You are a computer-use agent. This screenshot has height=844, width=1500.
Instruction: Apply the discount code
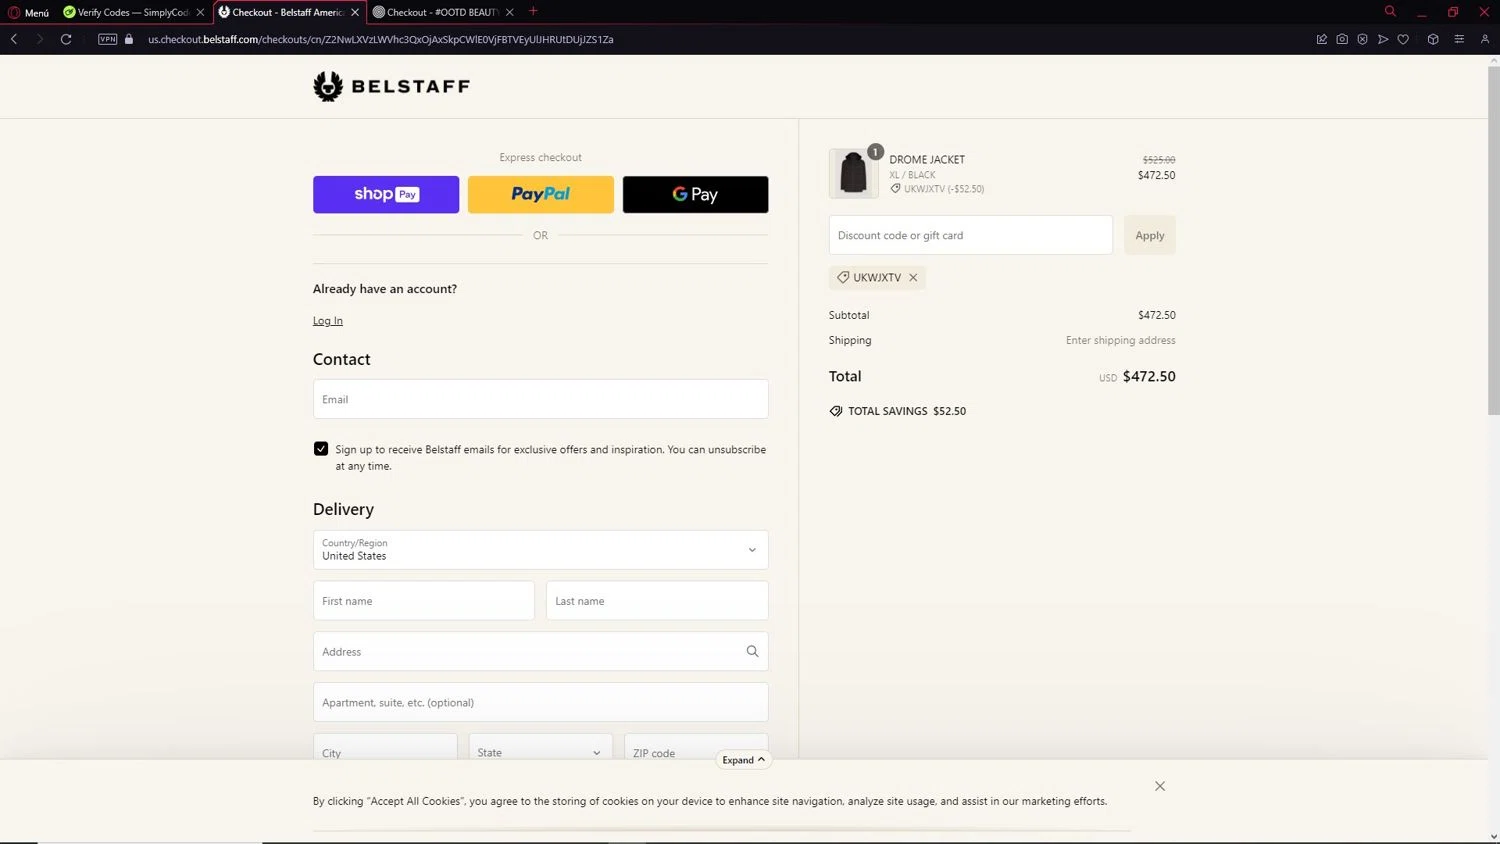pos(1150,235)
